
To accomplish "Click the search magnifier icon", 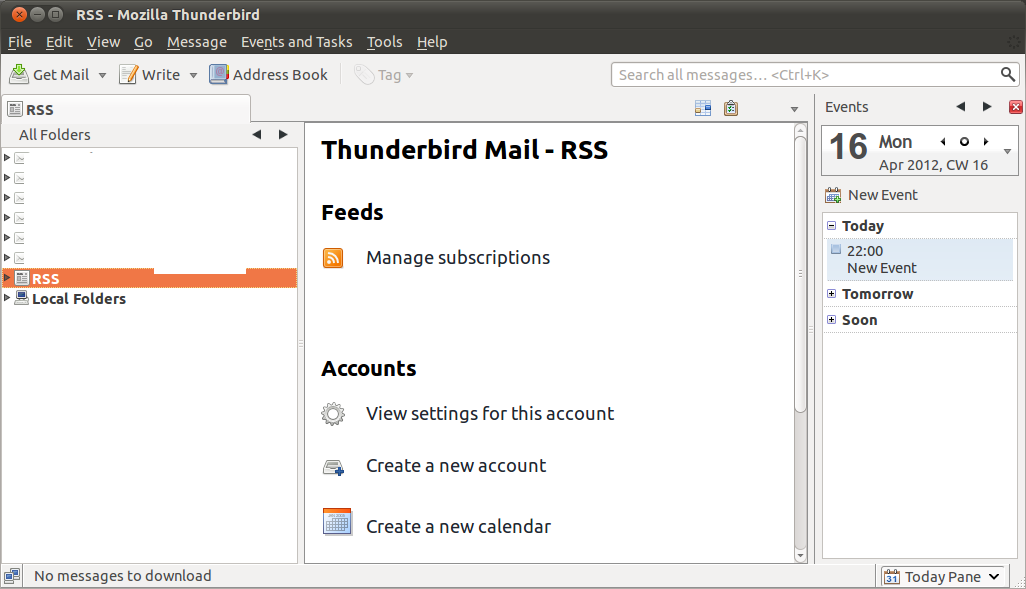I will click(x=1008, y=75).
